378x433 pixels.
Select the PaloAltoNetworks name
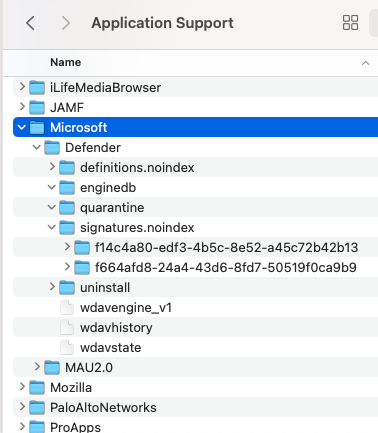103,408
